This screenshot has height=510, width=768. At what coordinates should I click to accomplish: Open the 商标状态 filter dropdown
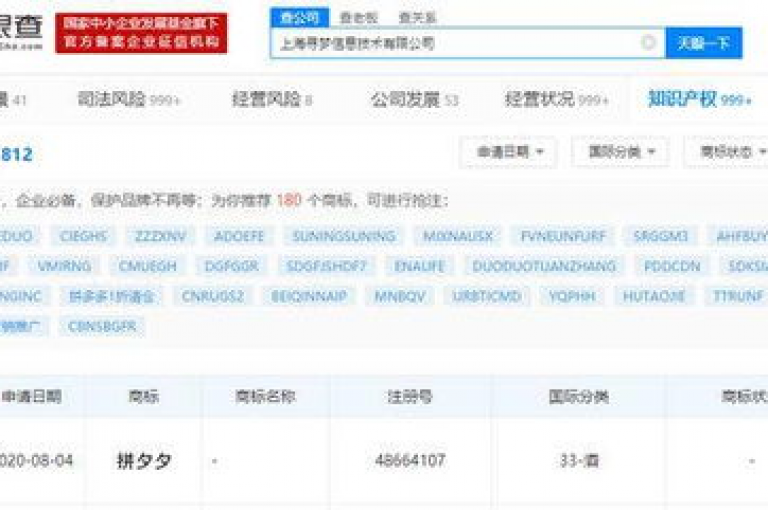click(729, 152)
